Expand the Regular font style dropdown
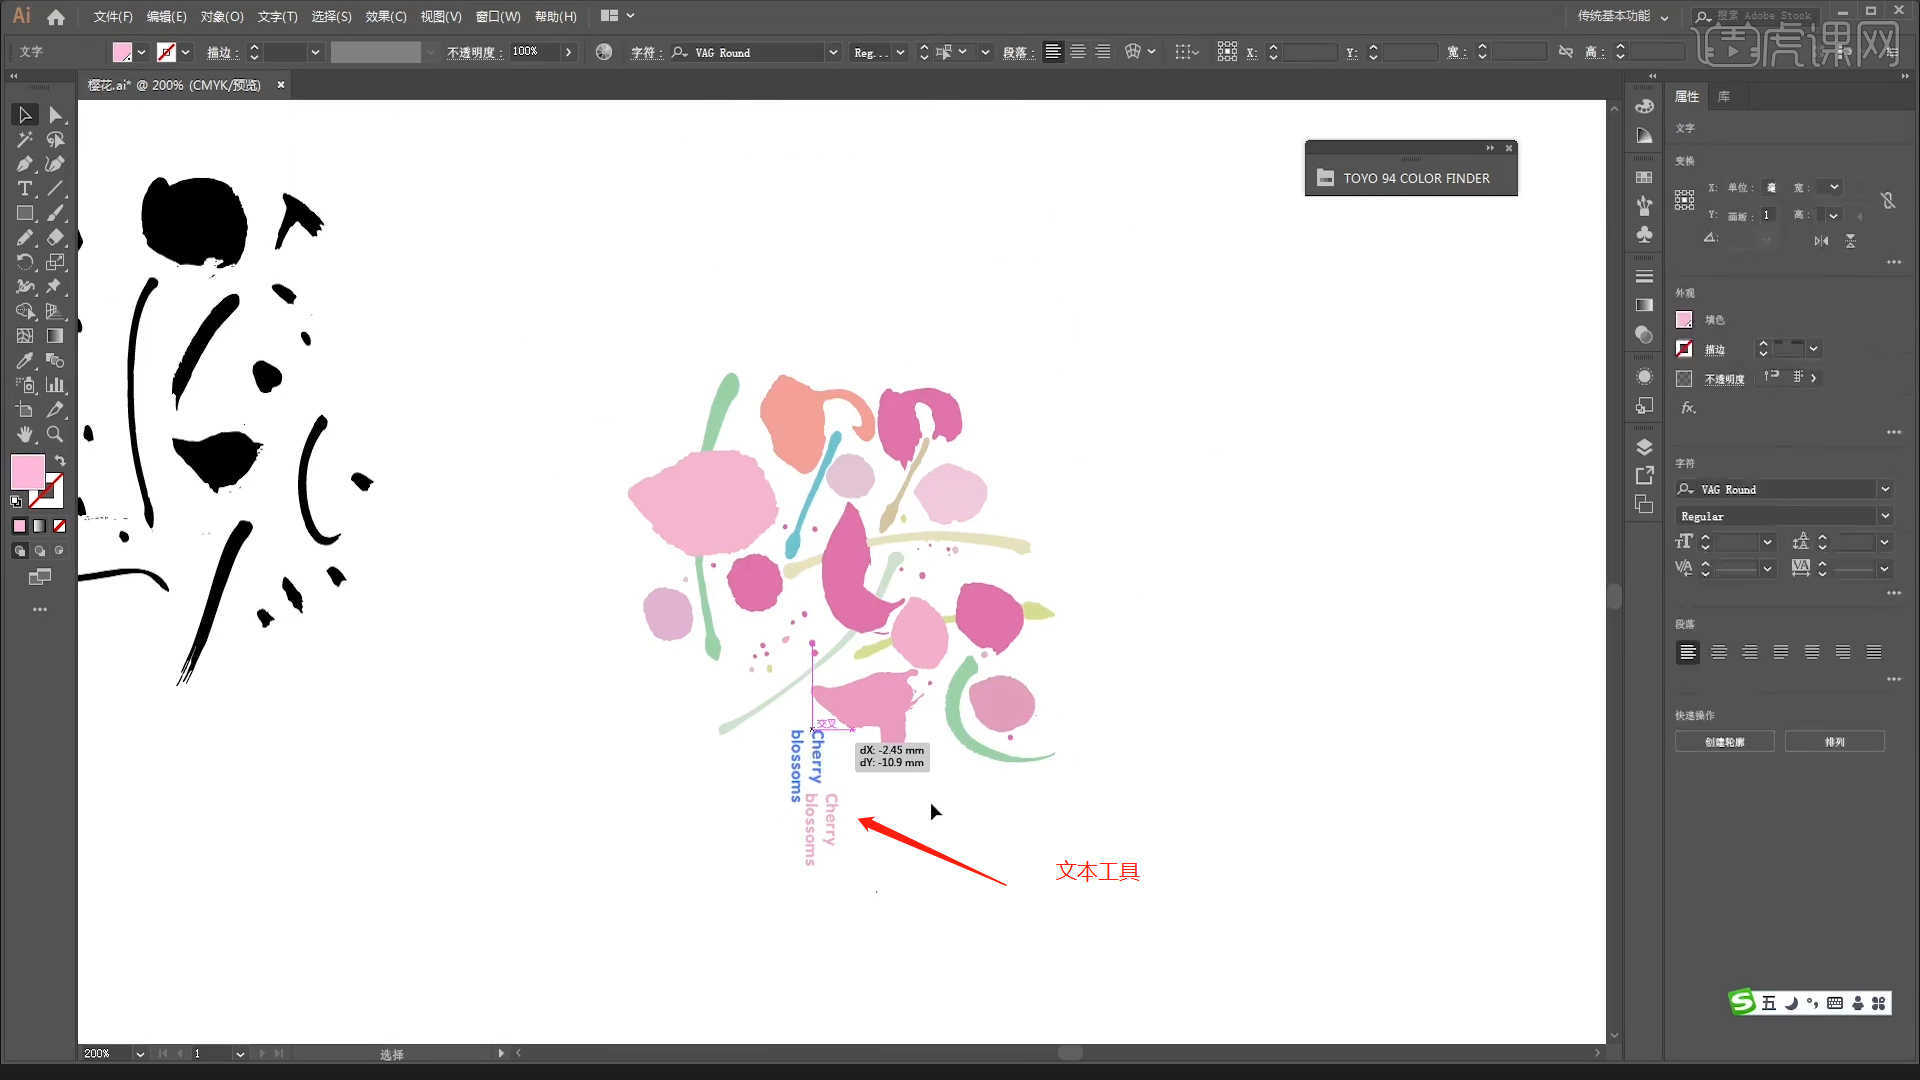The image size is (1920, 1080). click(1886, 514)
